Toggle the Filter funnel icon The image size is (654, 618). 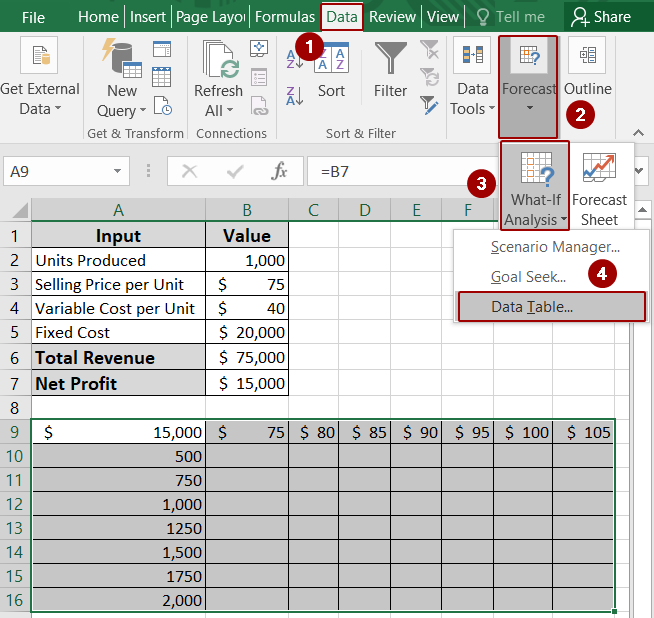390,58
